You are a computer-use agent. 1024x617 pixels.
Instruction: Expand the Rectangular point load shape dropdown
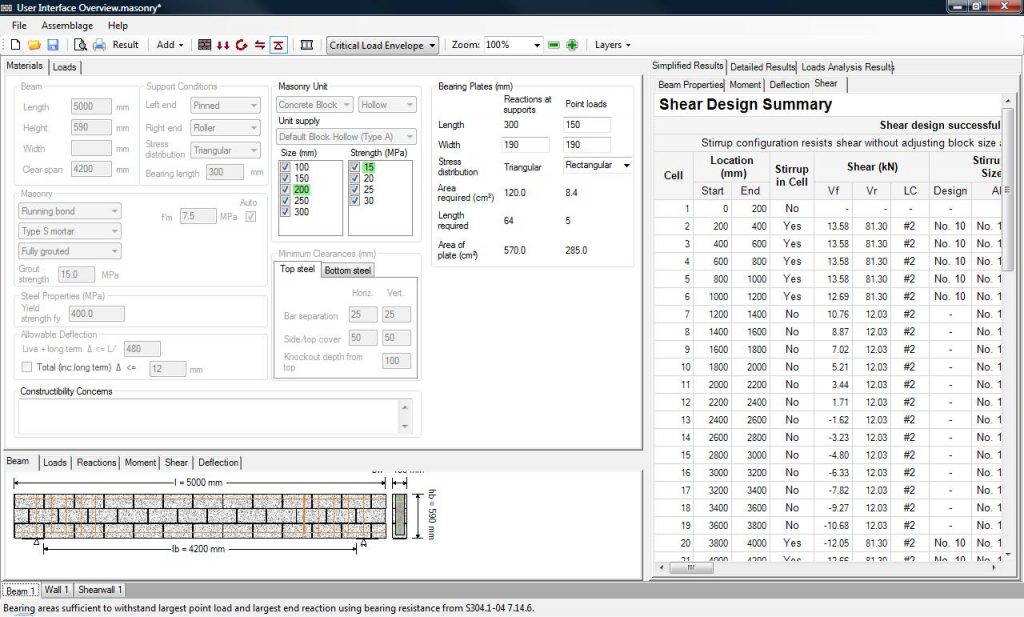click(597, 164)
